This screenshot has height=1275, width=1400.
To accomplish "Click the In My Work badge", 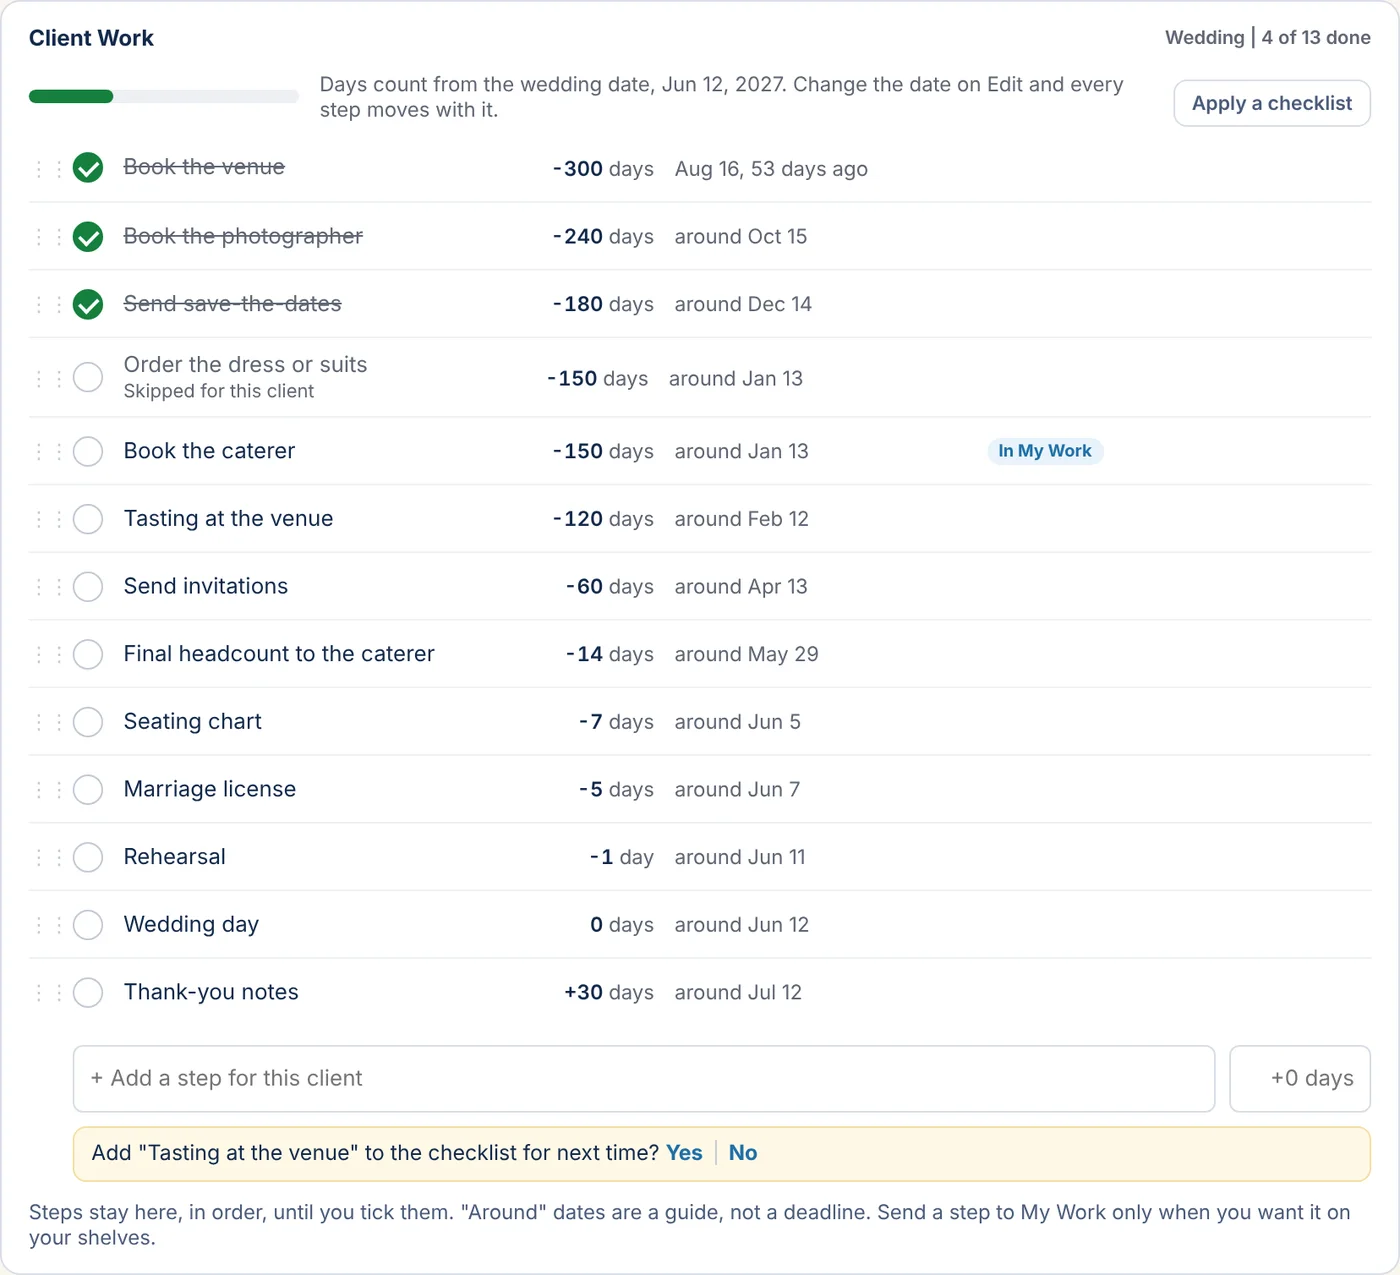I will pyautogui.click(x=1045, y=451).
